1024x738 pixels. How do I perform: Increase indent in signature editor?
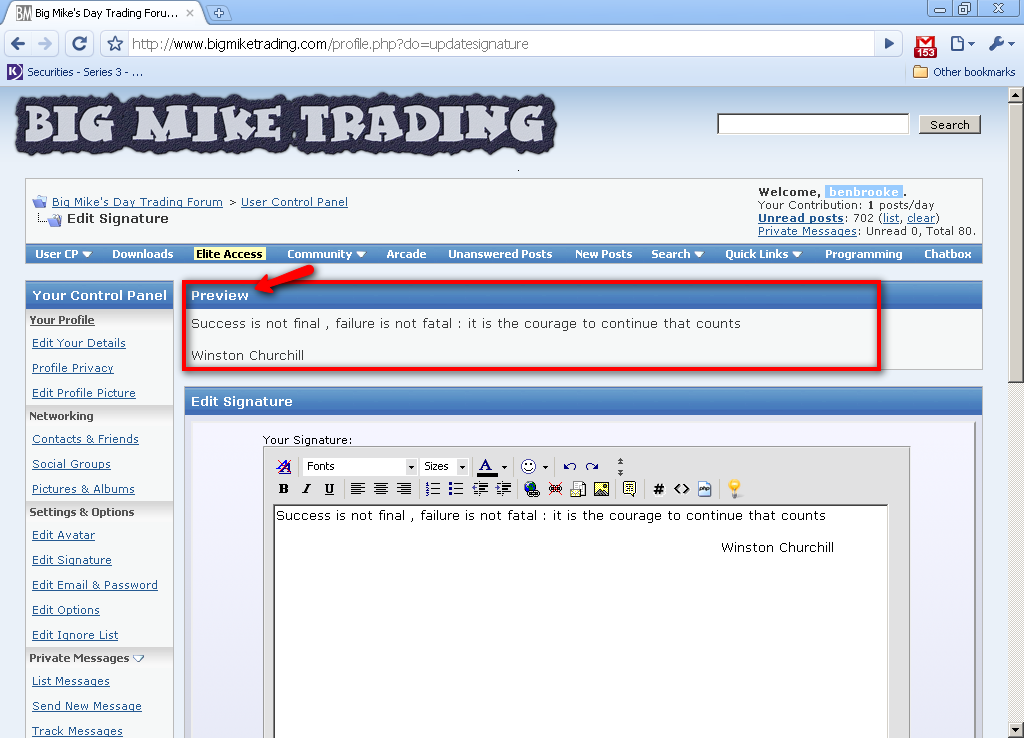point(504,489)
